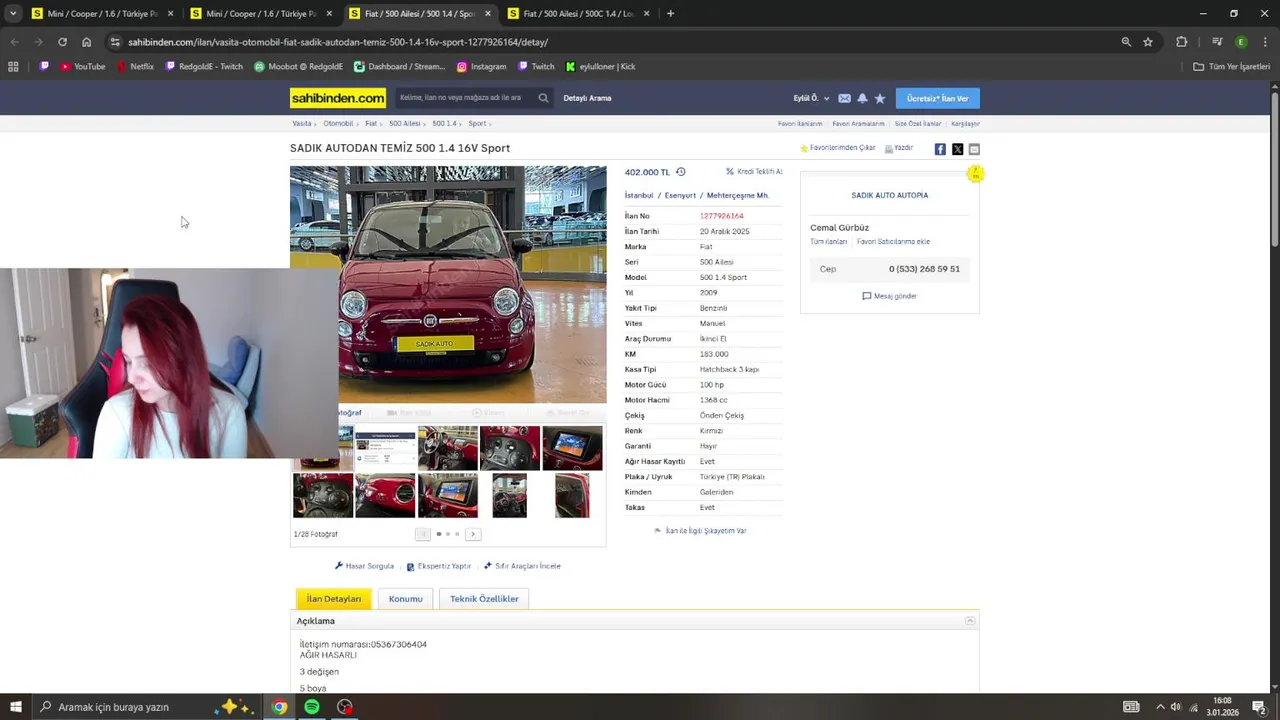Open the taskbar volume icon
The height and width of the screenshot is (720, 1280).
(1176, 707)
